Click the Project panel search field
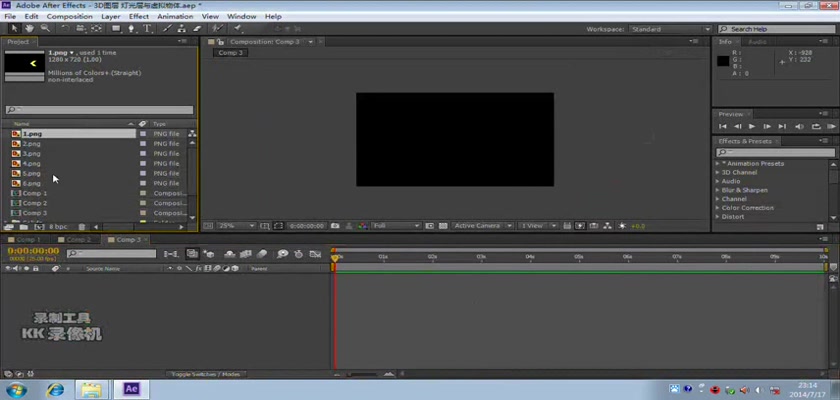 click(99, 110)
